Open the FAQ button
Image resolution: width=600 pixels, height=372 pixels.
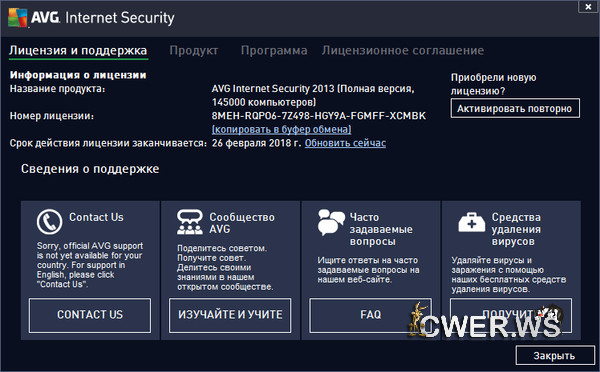point(370,315)
